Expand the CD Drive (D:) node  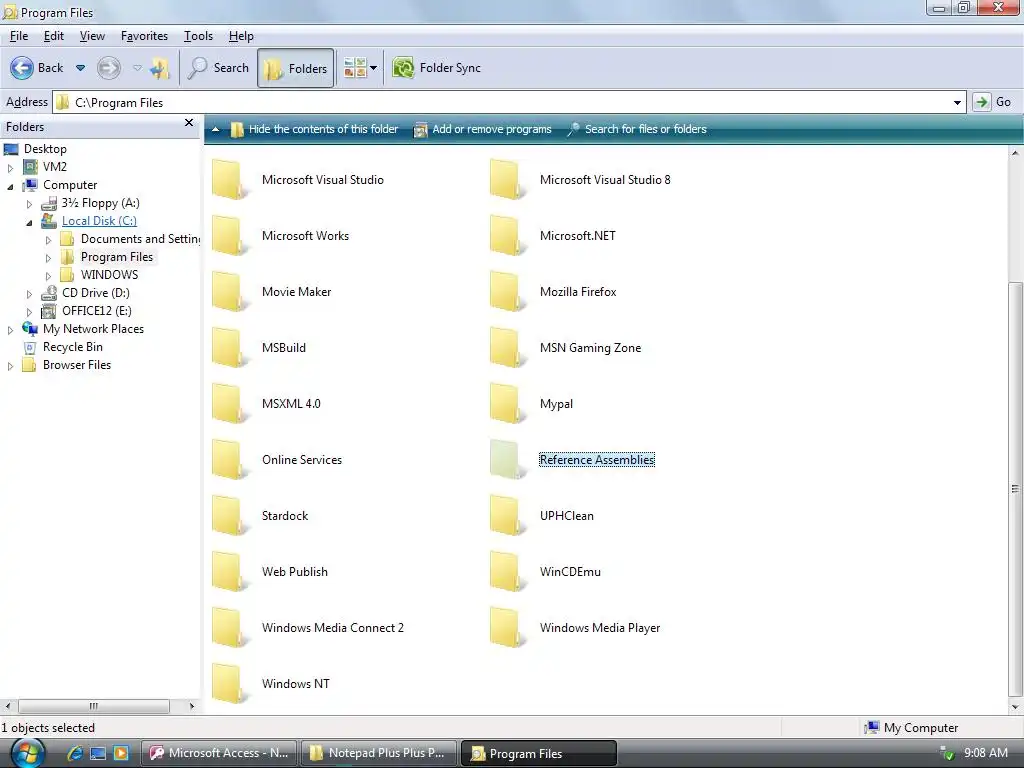tap(29, 294)
